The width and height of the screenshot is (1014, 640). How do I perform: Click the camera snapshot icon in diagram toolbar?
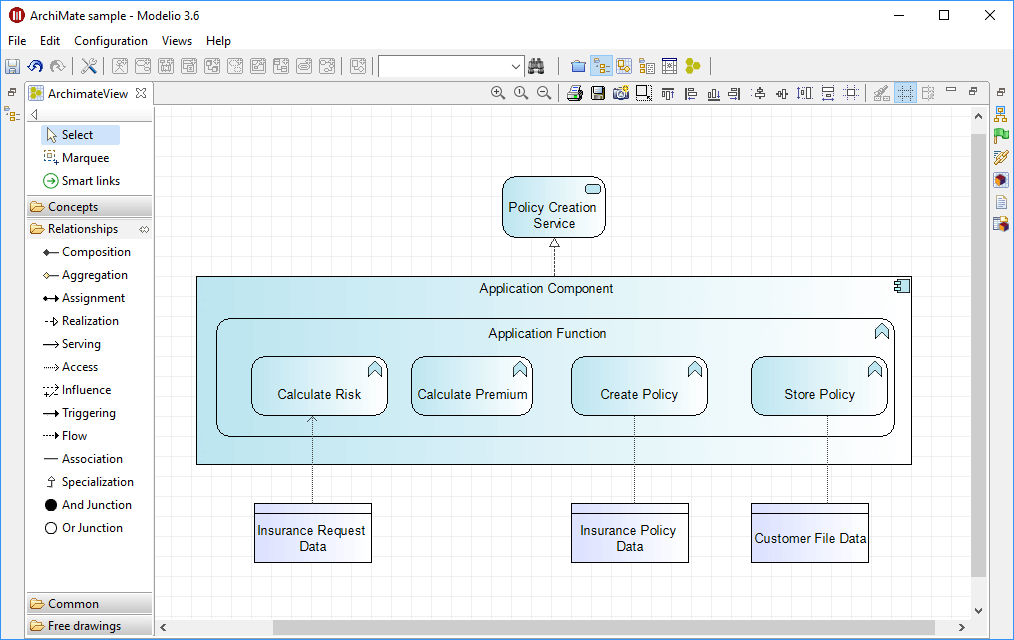click(x=620, y=93)
